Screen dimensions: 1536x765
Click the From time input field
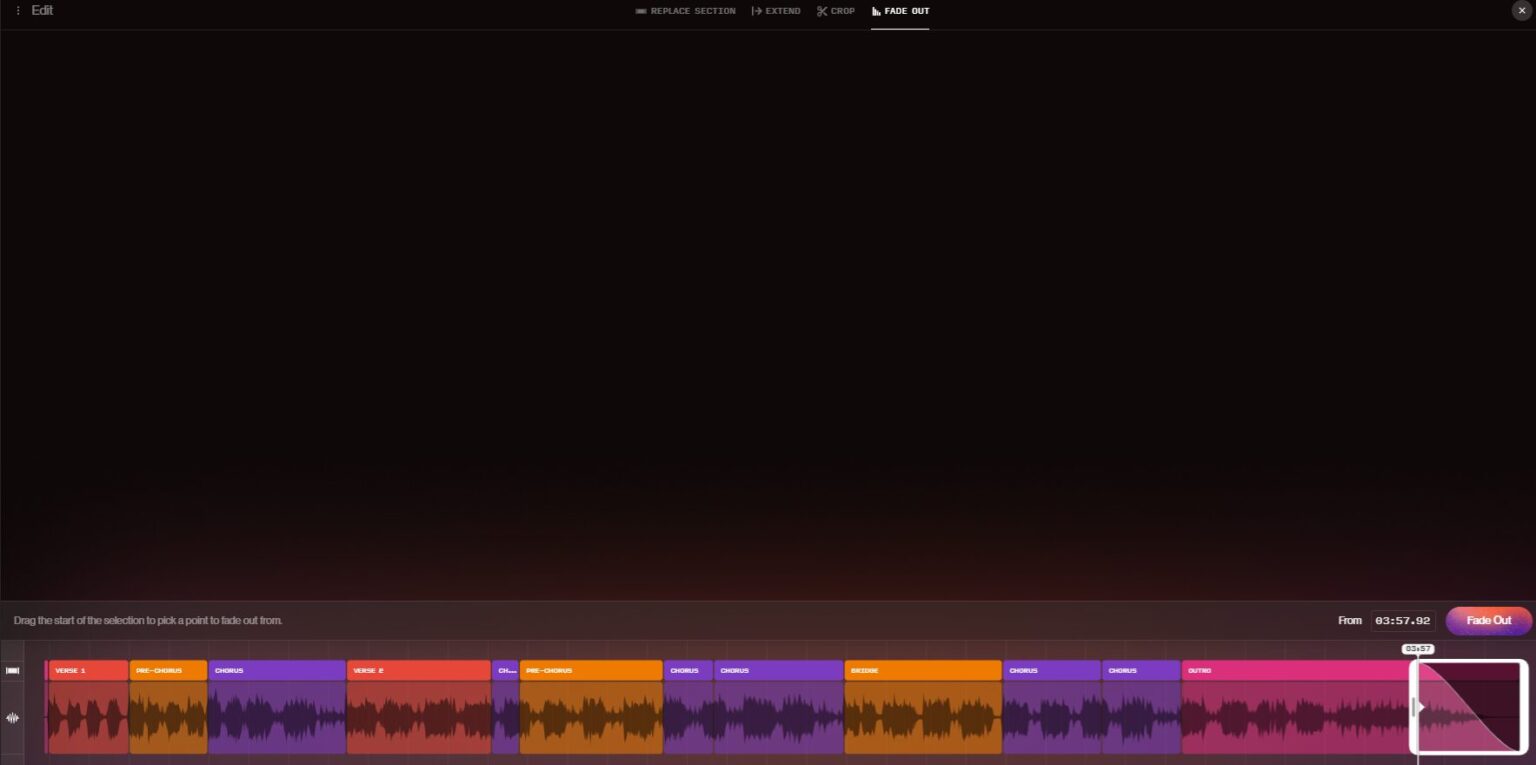pos(1403,621)
